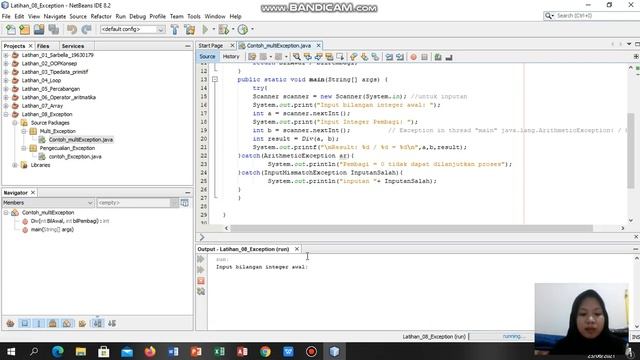Screen dimensions: 640x360
Task: Click the Source view button
Action: point(207,57)
